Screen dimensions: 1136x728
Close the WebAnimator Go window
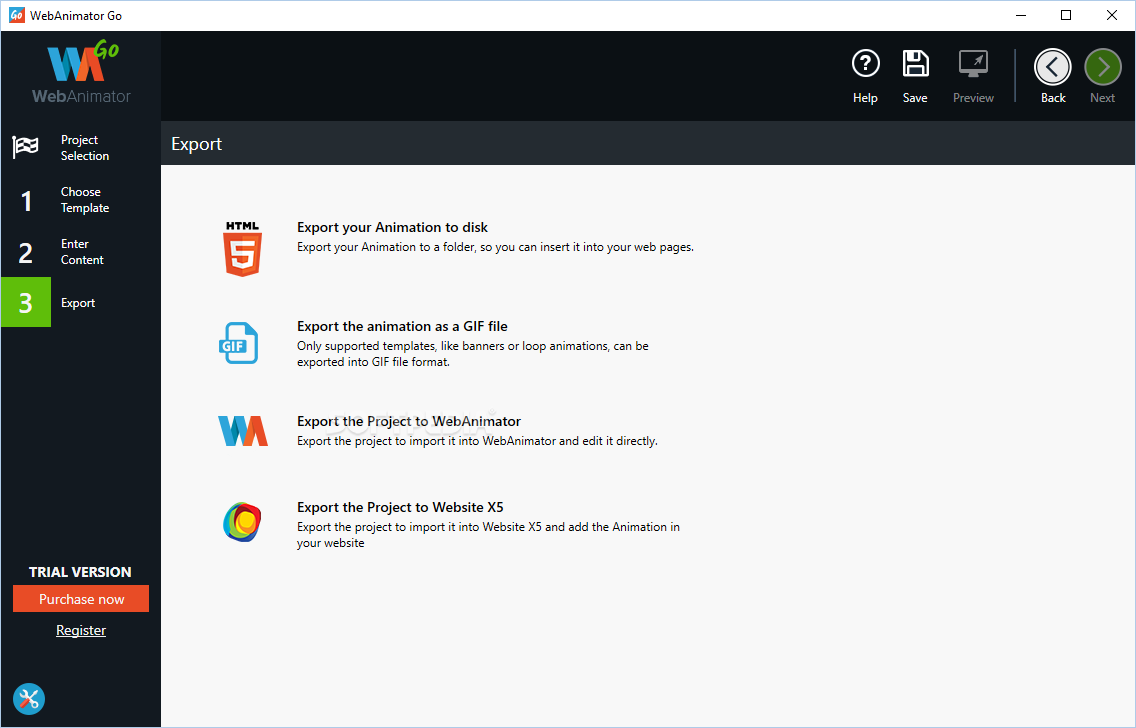[x=1111, y=15]
